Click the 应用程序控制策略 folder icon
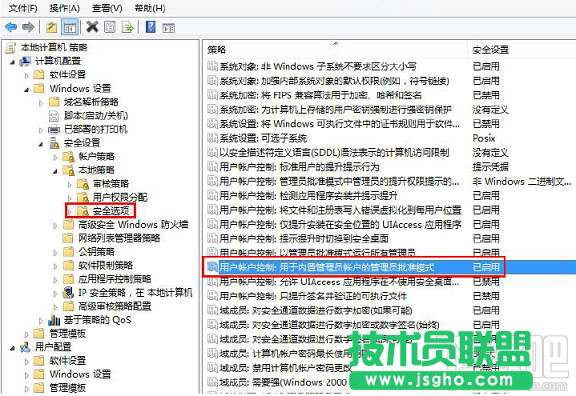 [x=68, y=279]
